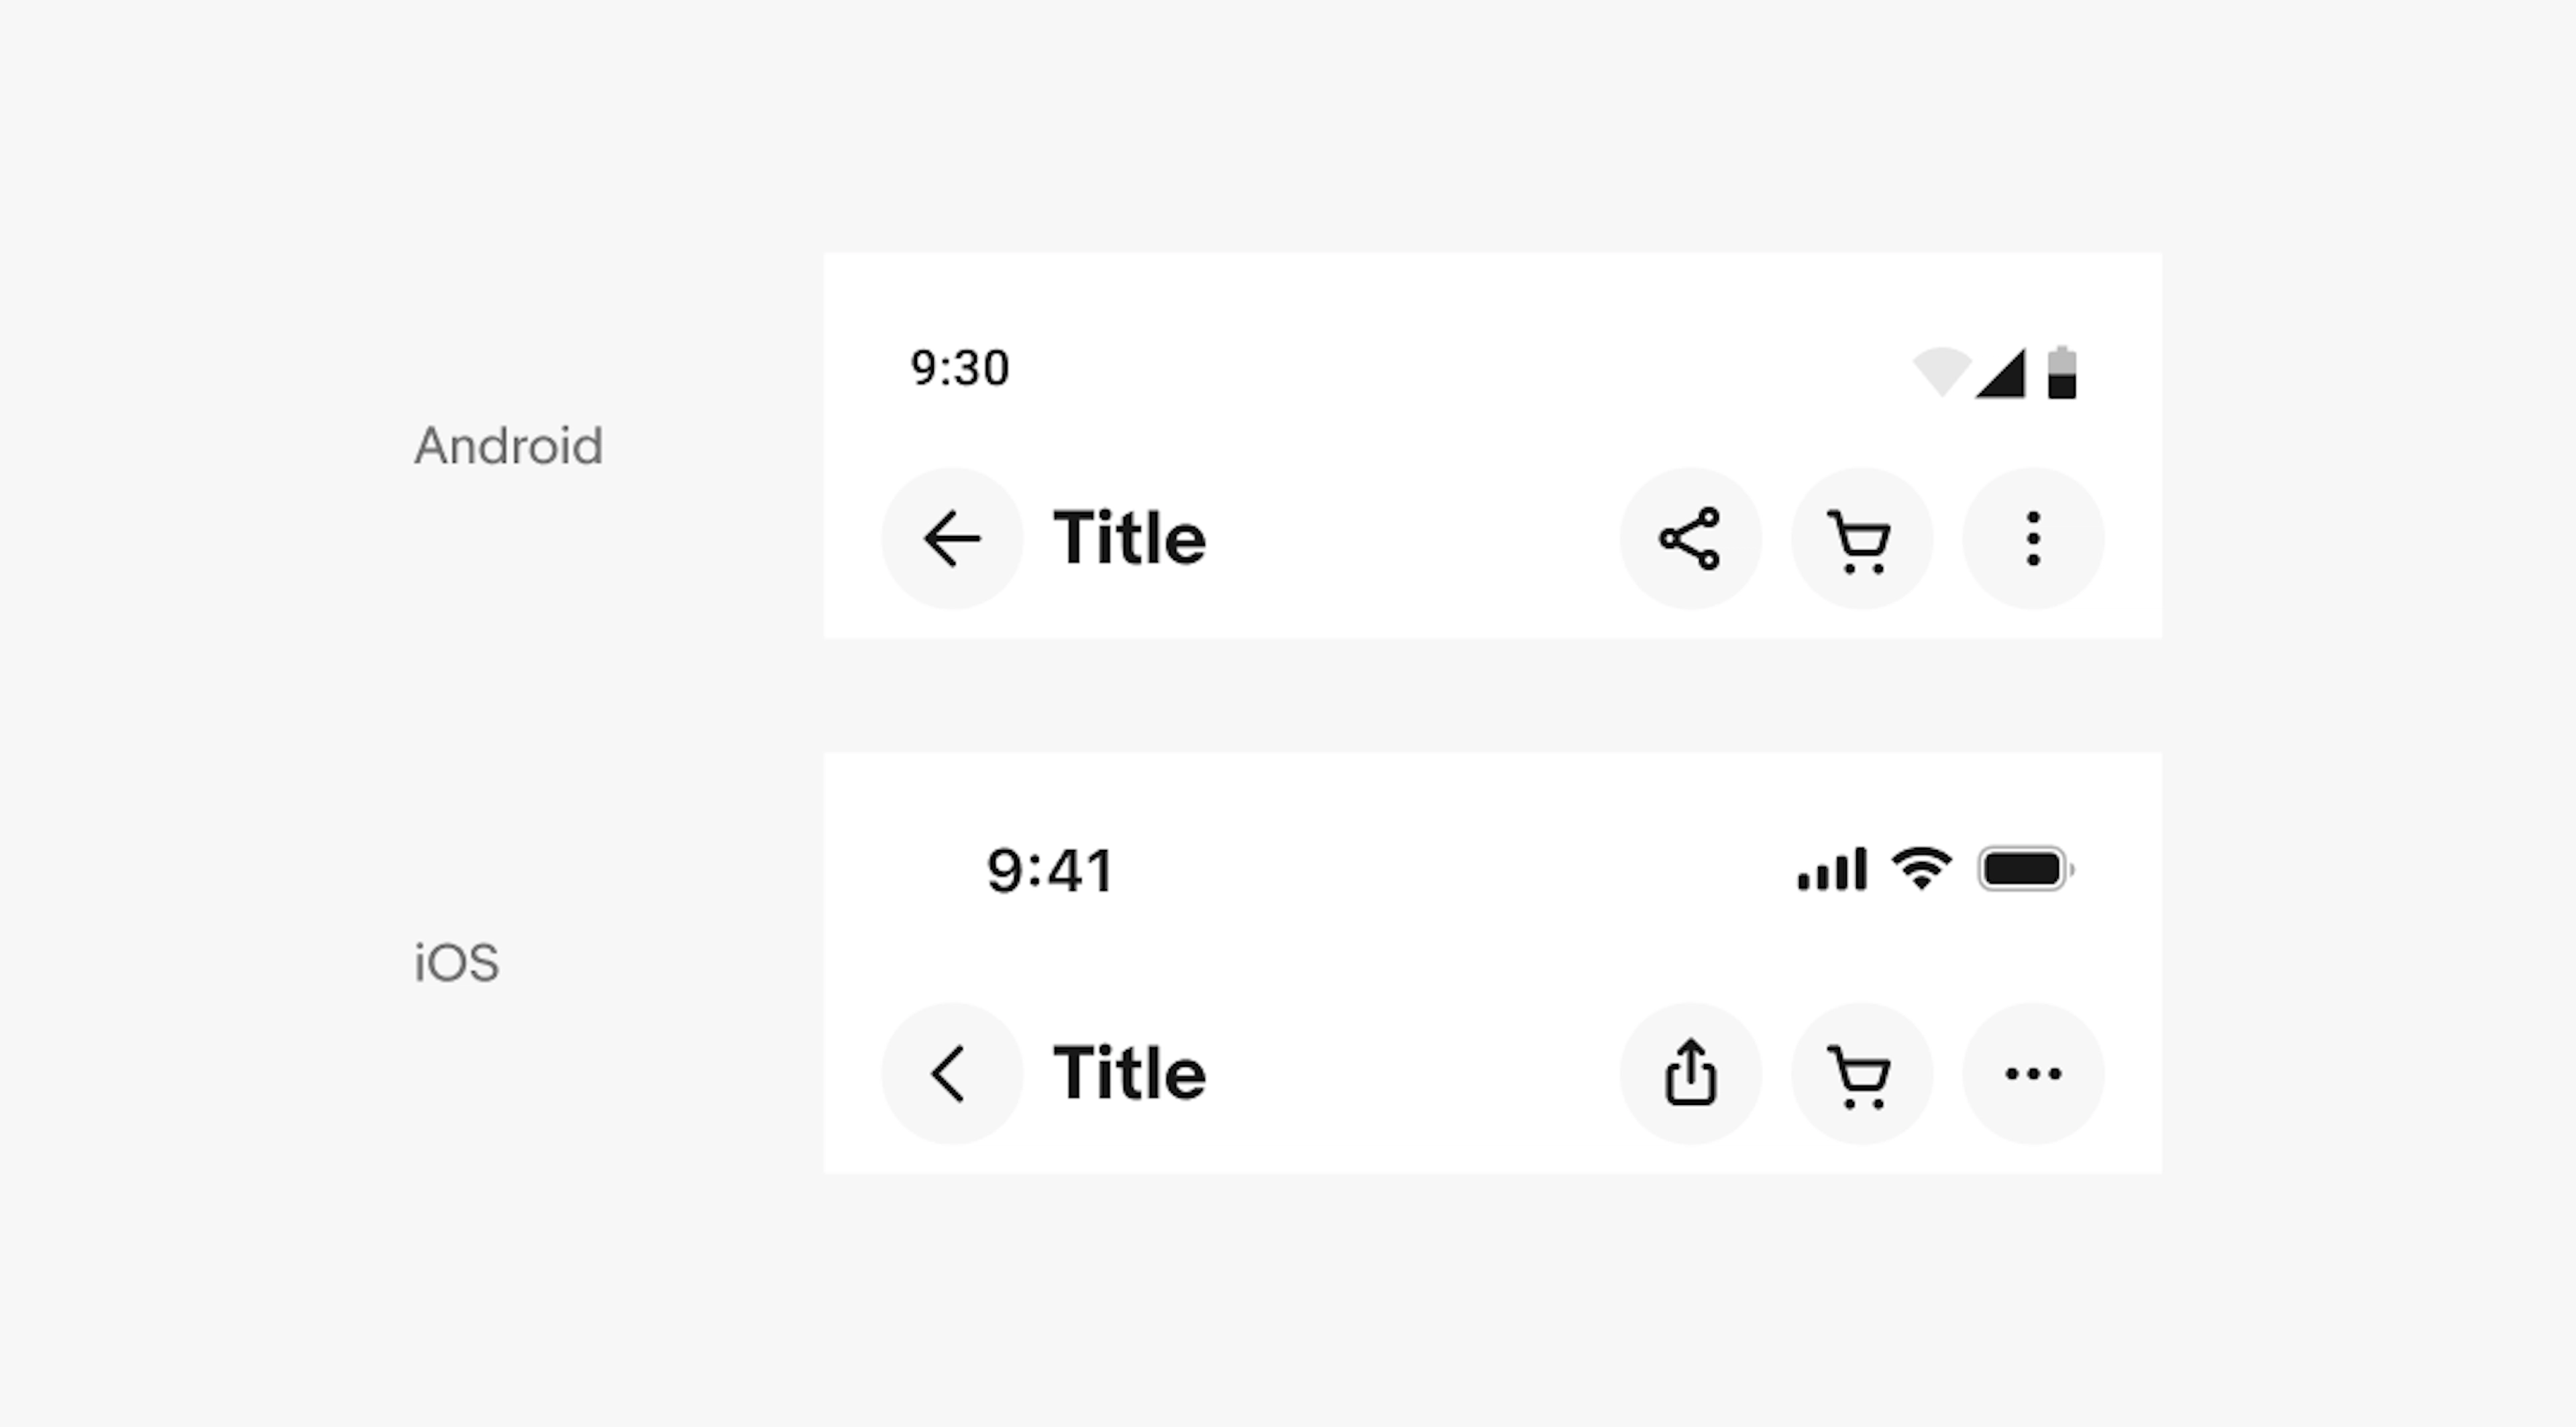Click the battery icon in the Android status bar

pyautogui.click(x=2062, y=373)
